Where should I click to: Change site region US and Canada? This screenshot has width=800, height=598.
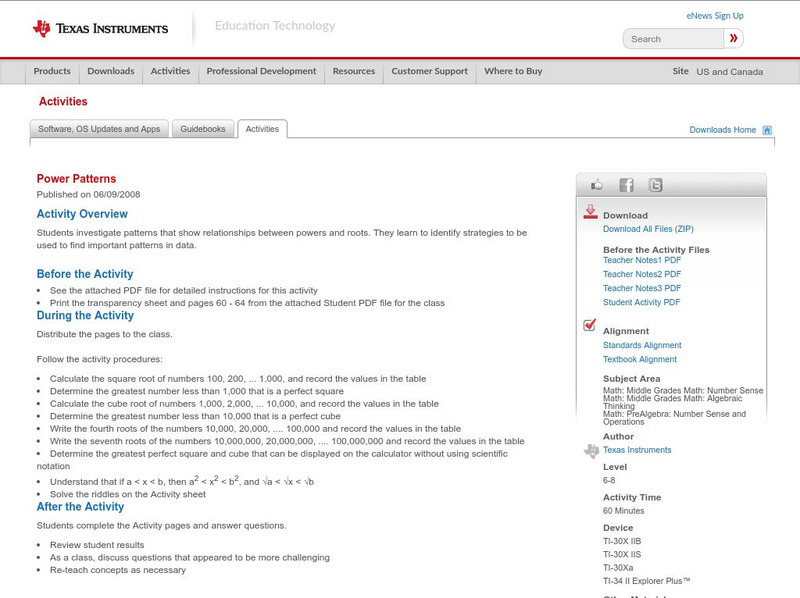[730, 72]
